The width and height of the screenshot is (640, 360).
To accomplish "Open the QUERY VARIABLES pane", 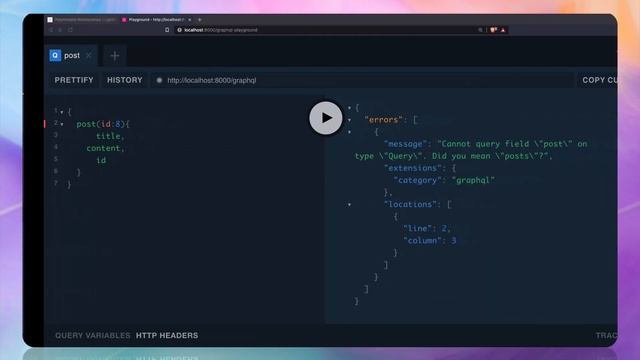I will pyautogui.click(x=93, y=336).
